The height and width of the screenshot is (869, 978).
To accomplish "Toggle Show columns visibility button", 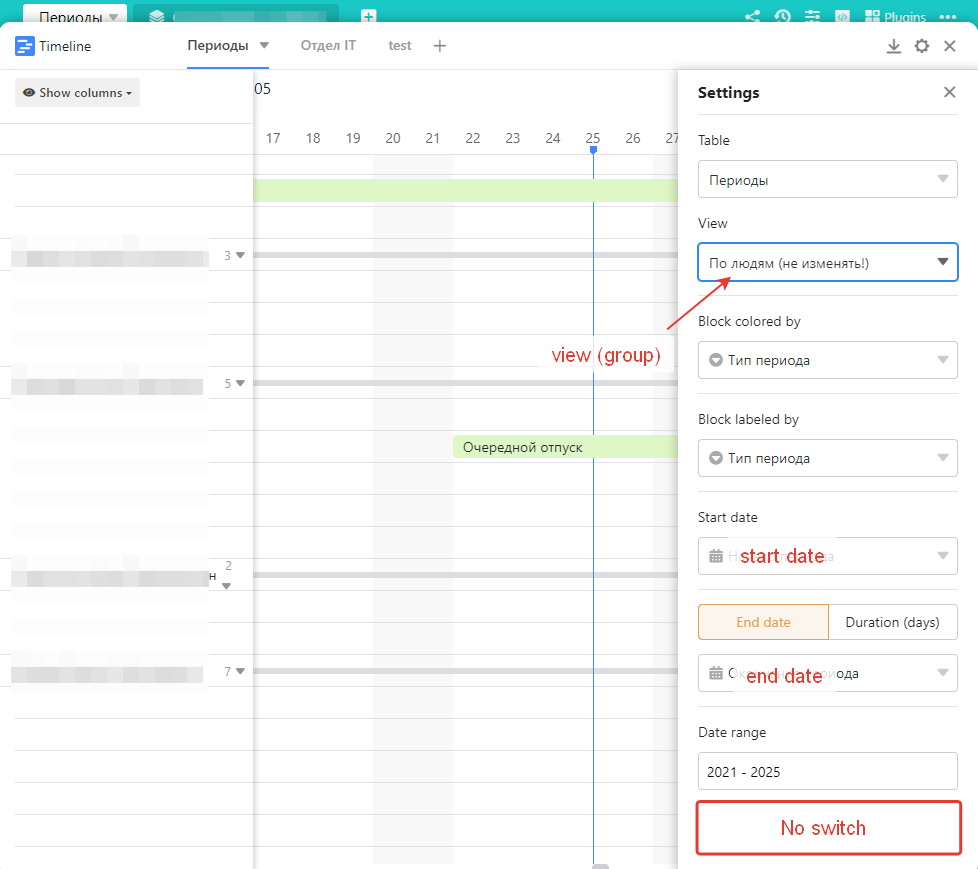I will click(x=78, y=93).
